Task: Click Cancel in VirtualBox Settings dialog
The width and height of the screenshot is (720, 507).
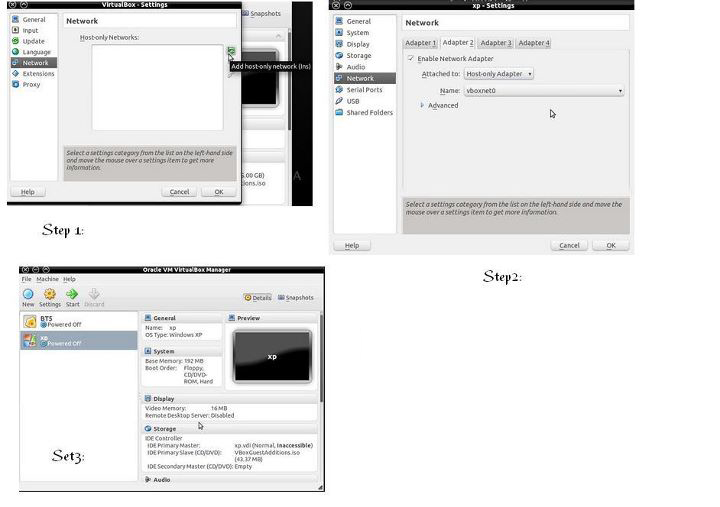Action: click(179, 192)
